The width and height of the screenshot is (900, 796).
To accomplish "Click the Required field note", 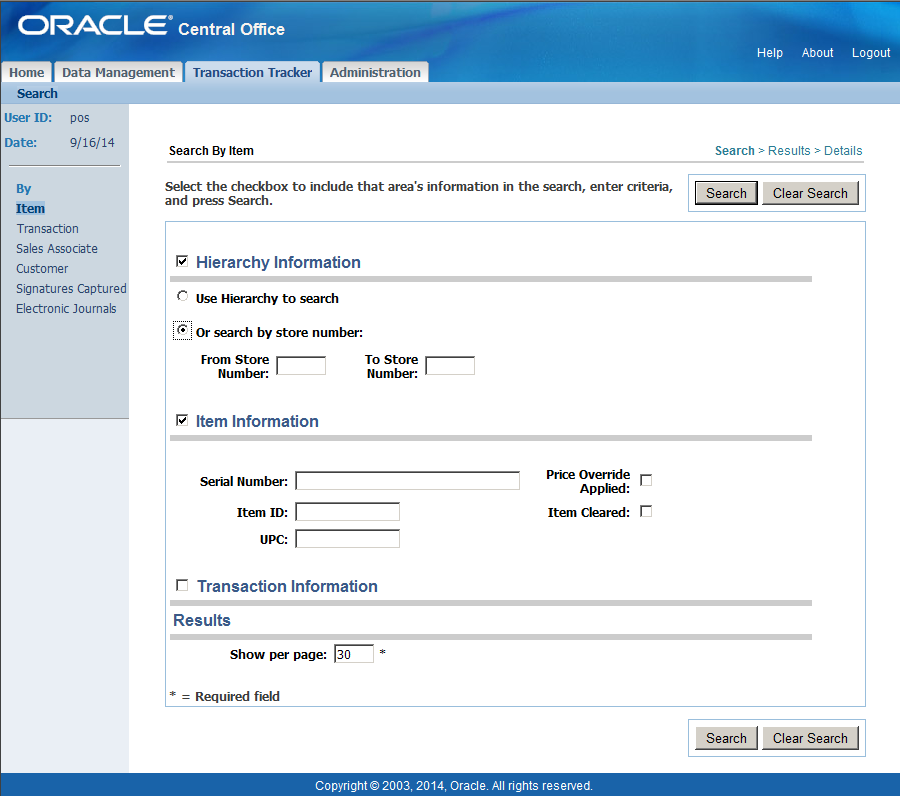I will coord(224,696).
